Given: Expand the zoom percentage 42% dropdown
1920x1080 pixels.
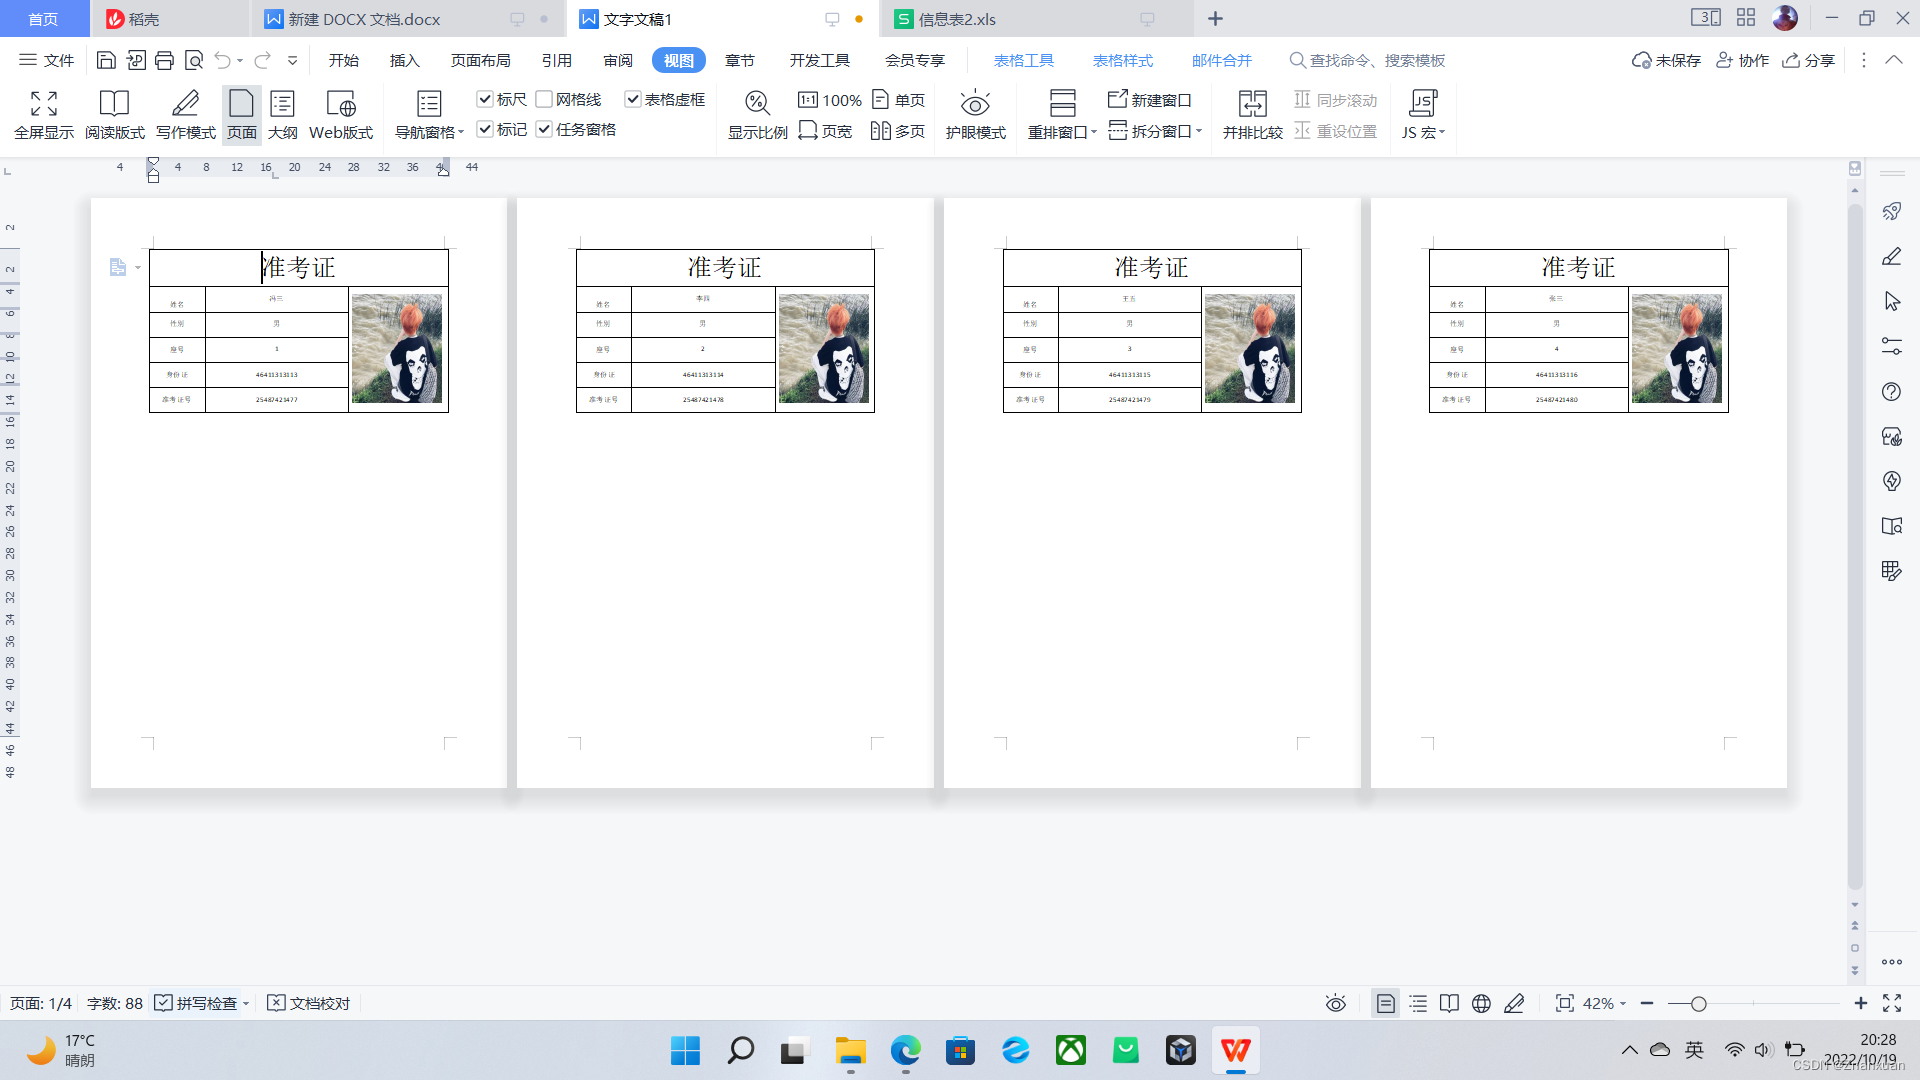Looking at the screenshot, I should coord(1622,1004).
